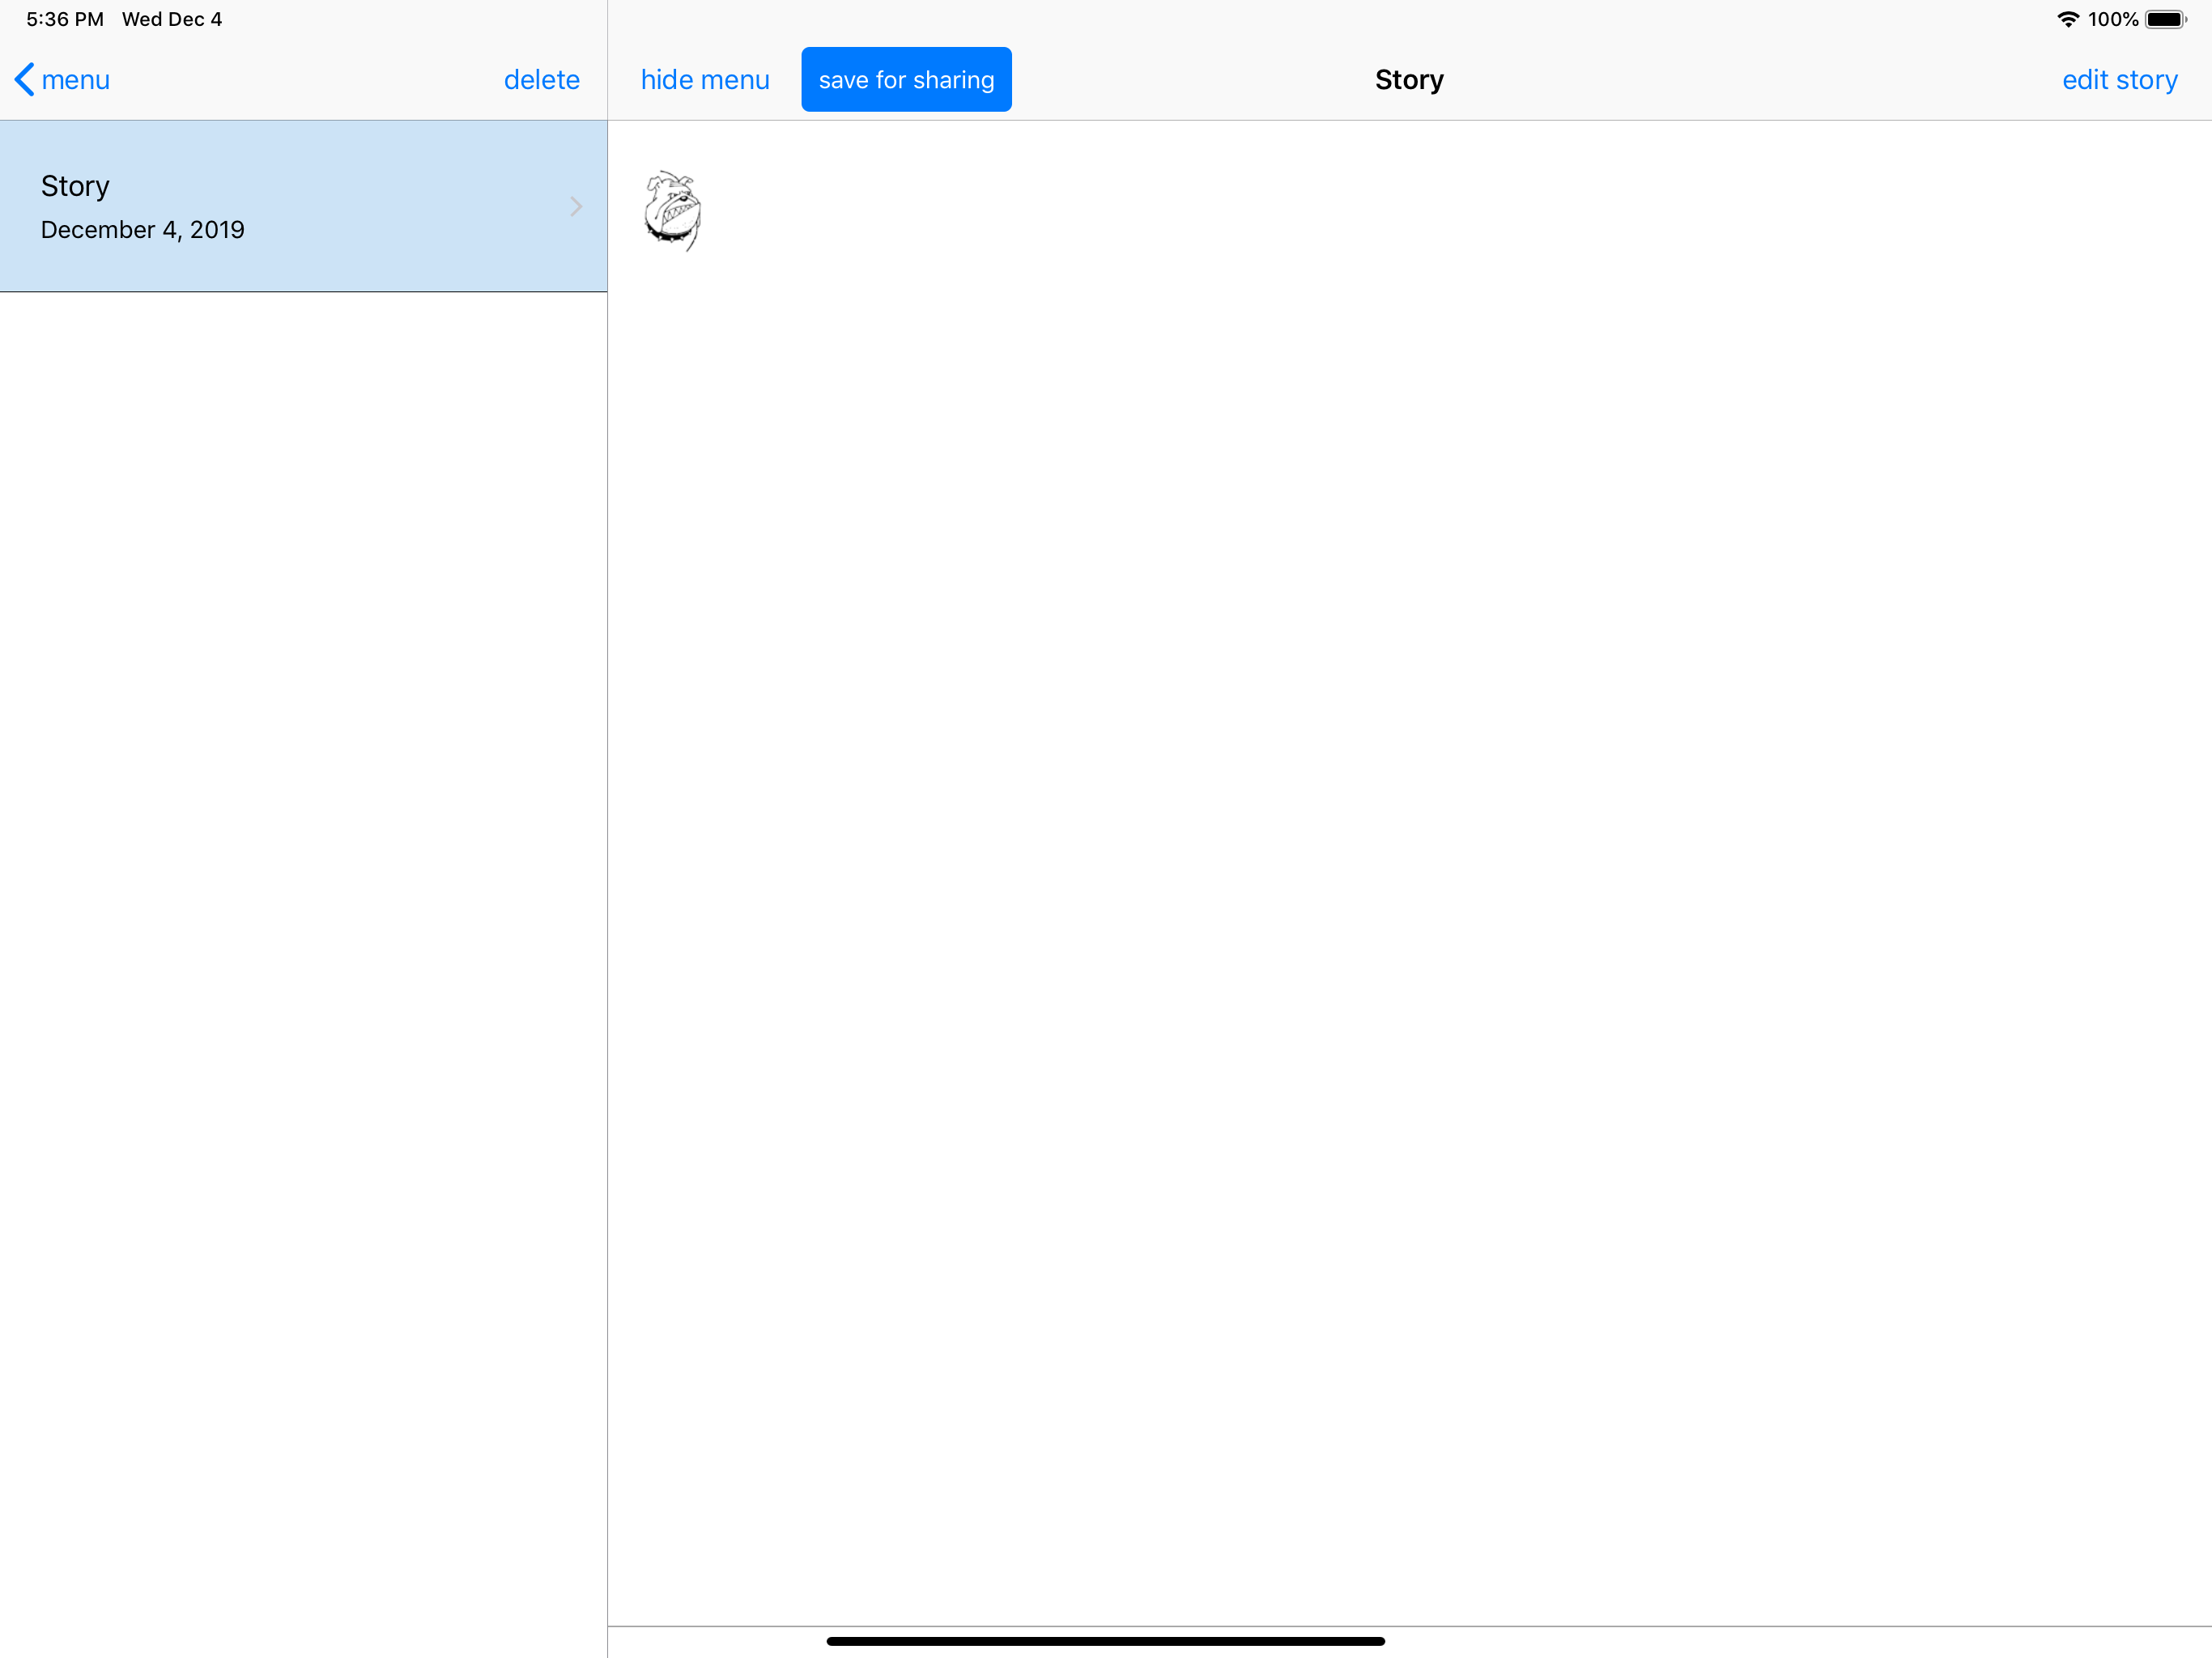
Task: Tap the battery indicator icon
Action: pos(2166,19)
